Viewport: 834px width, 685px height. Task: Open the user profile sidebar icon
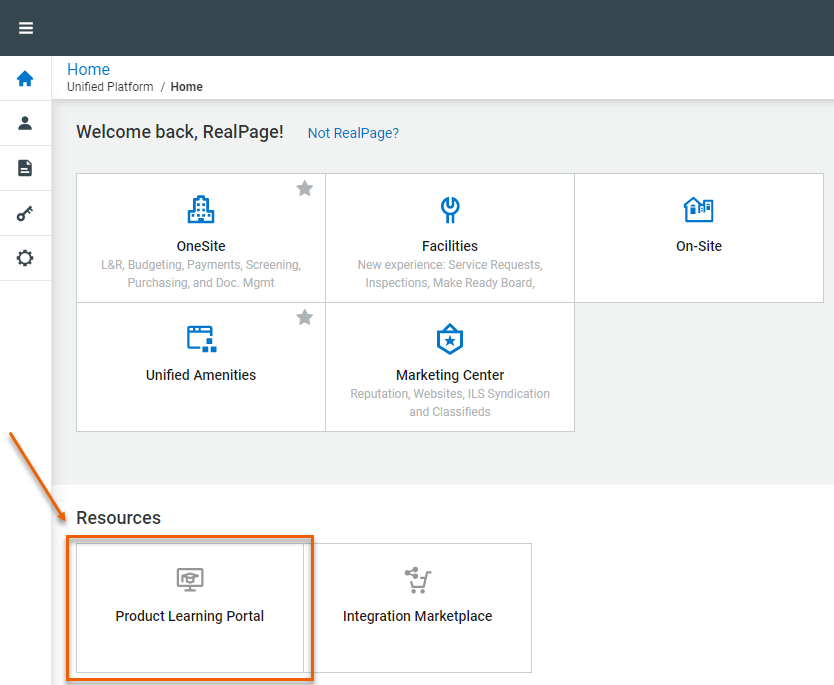point(25,123)
